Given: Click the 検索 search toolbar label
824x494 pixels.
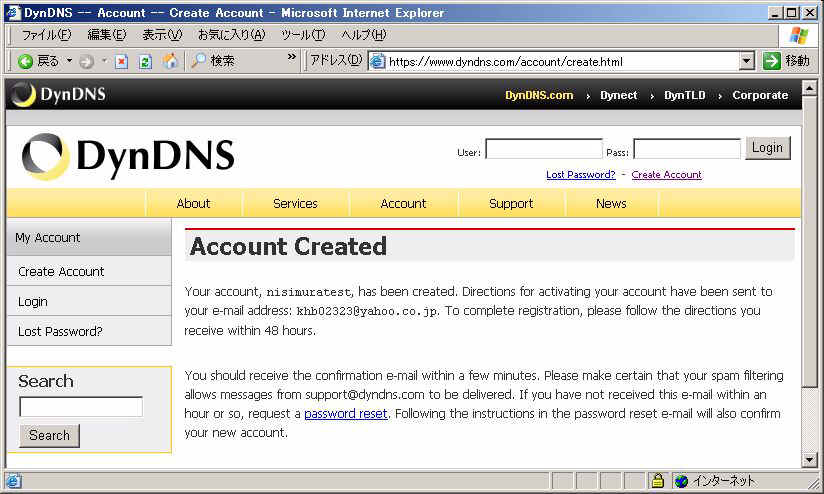Looking at the screenshot, I should tap(222, 61).
